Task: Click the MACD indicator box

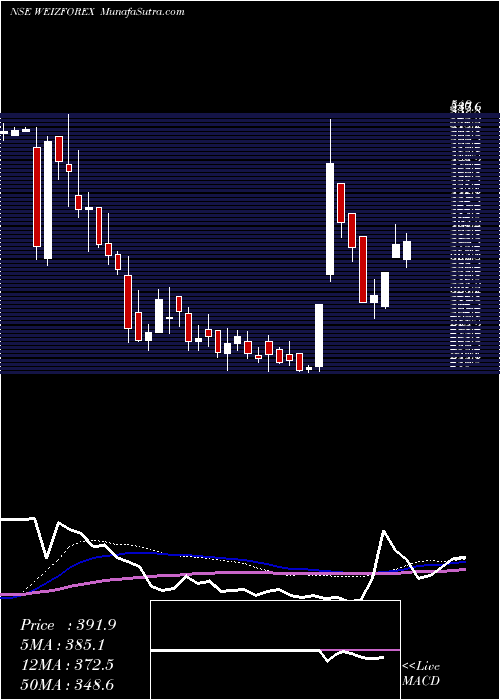Action: (275, 650)
